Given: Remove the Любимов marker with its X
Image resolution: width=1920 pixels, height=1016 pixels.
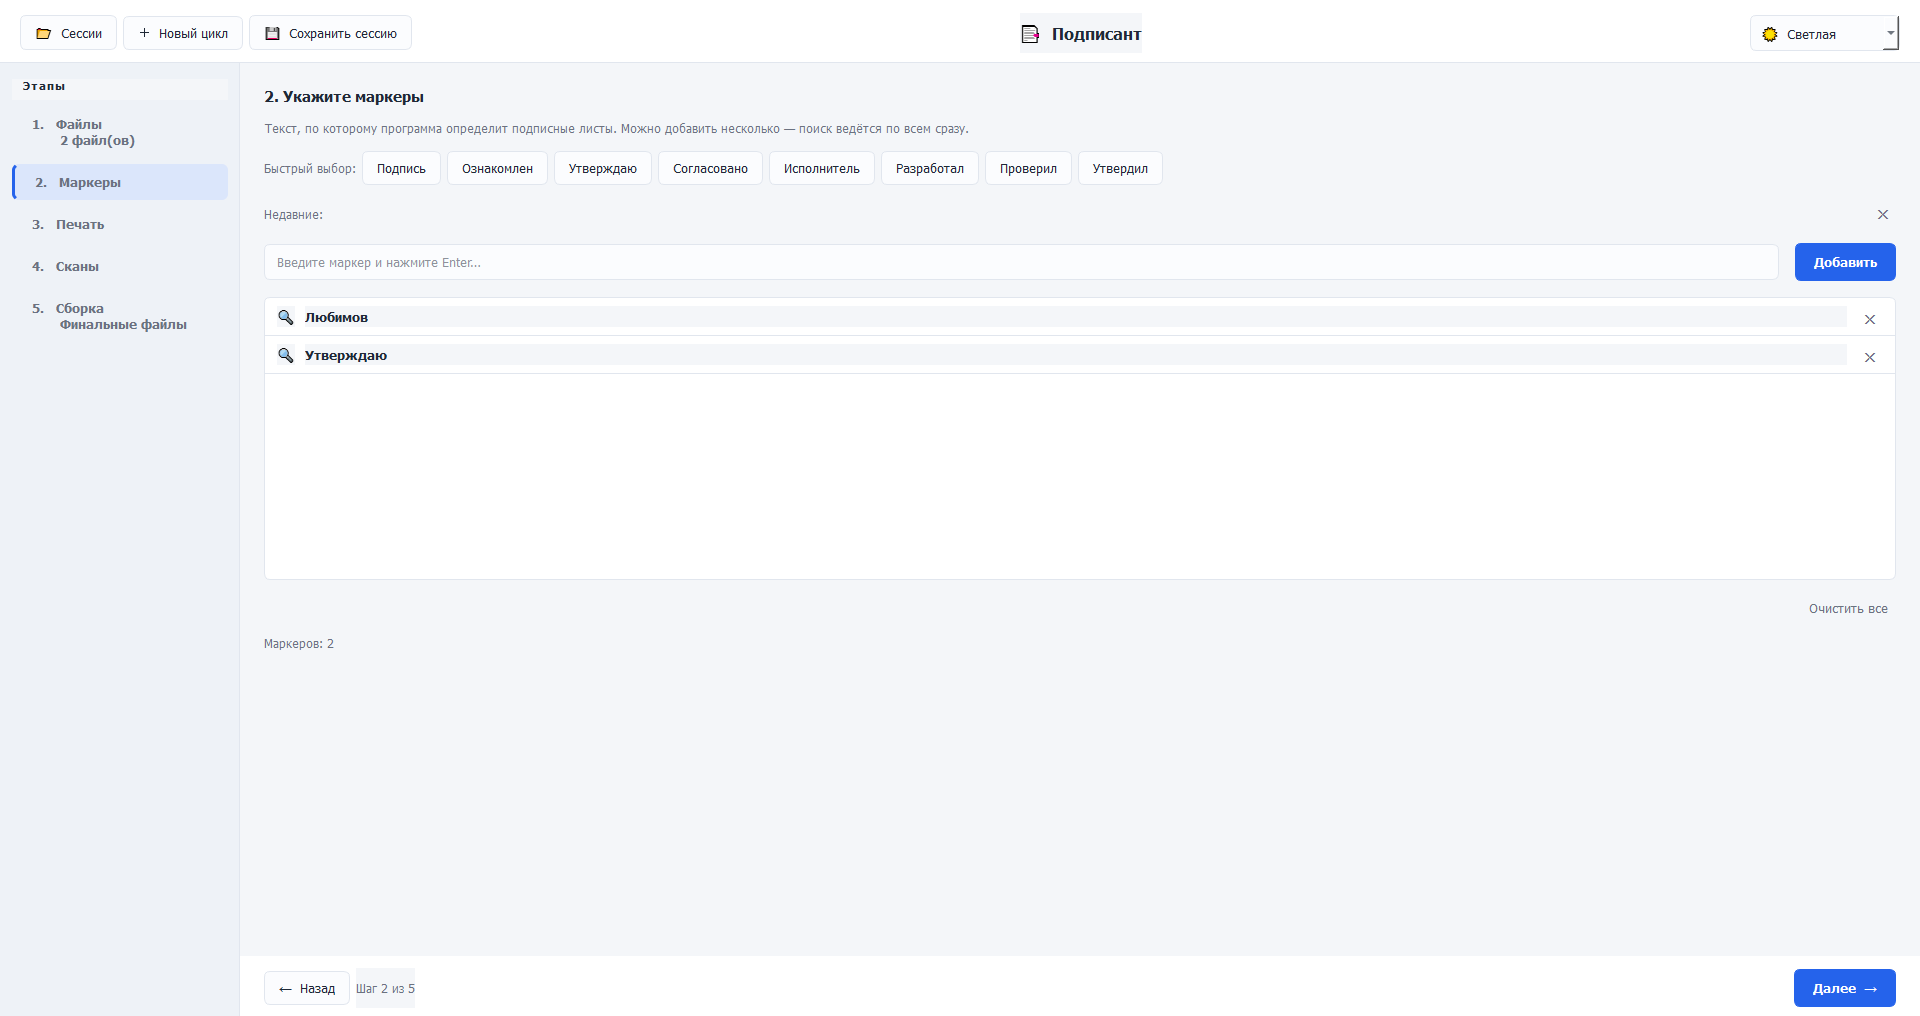Looking at the screenshot, I should pos(1870,319).
